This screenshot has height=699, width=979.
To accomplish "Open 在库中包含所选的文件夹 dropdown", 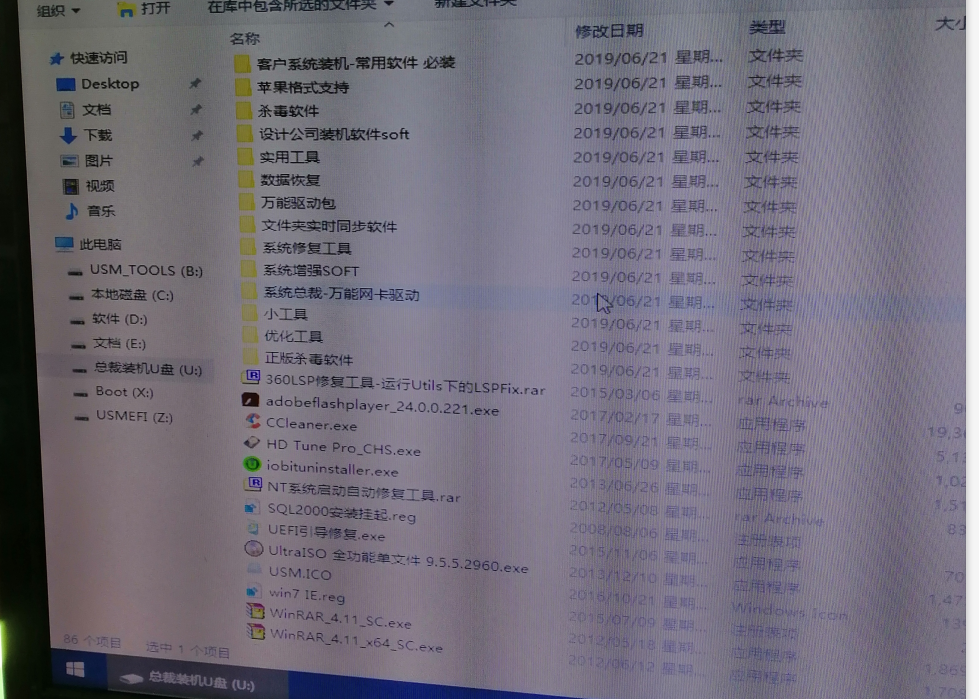I will click(x=300, y=6).
